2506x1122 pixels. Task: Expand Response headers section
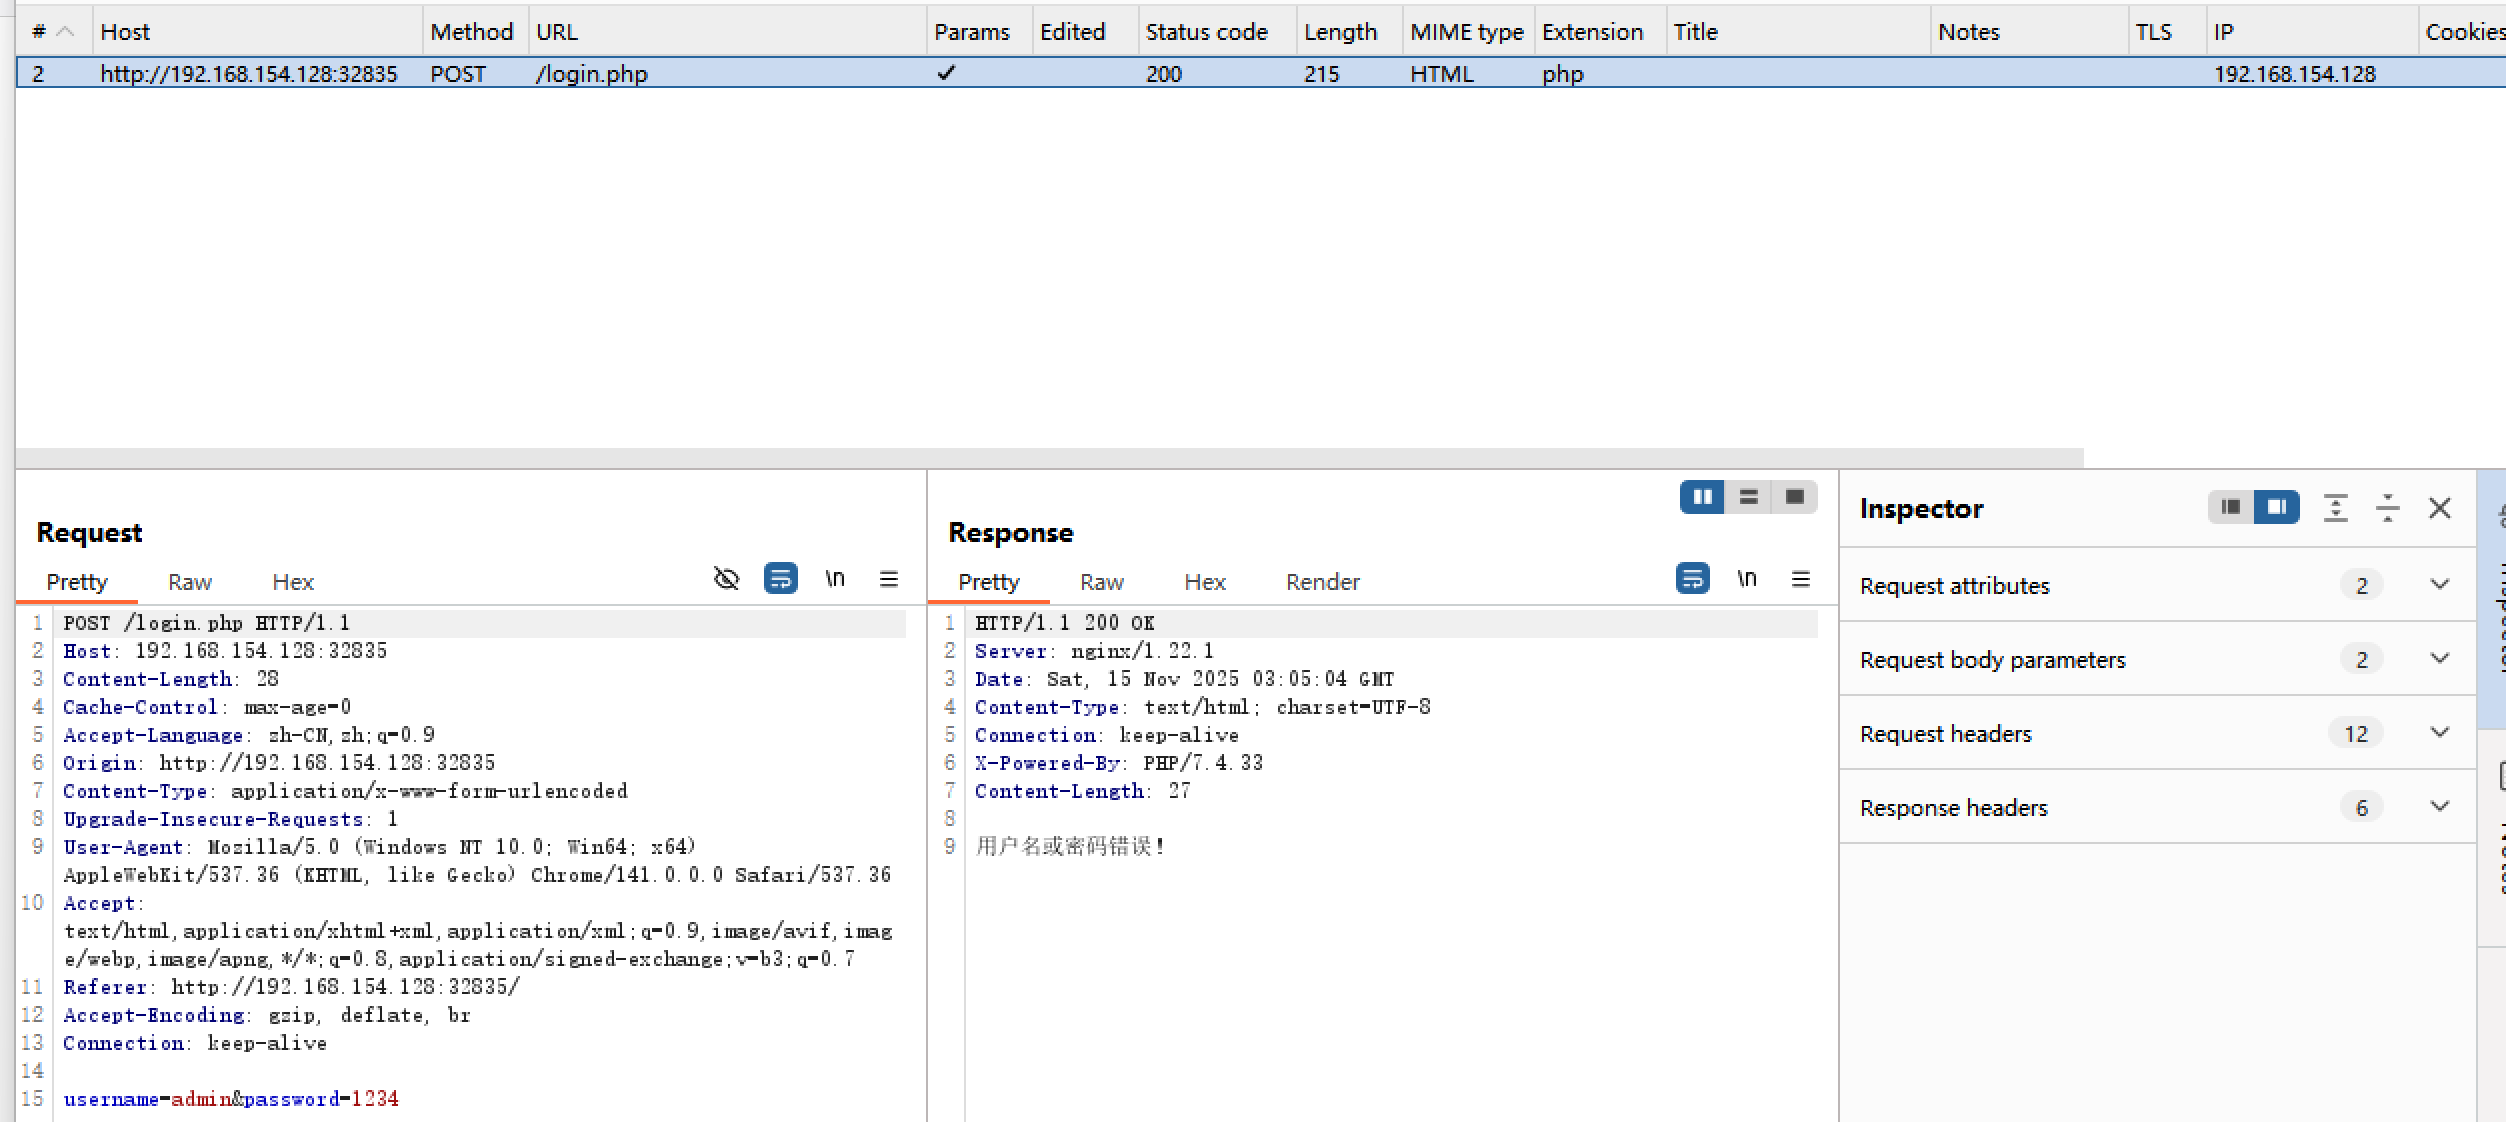2439,807
